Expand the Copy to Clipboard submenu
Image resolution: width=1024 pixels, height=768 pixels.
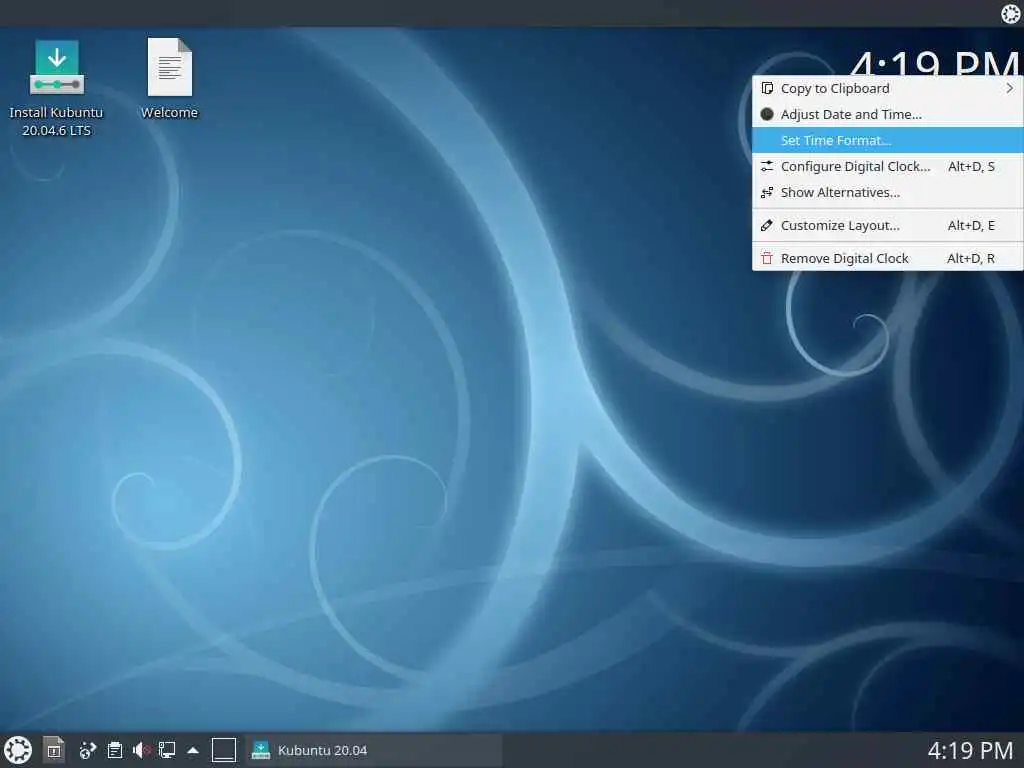point(888,88)
